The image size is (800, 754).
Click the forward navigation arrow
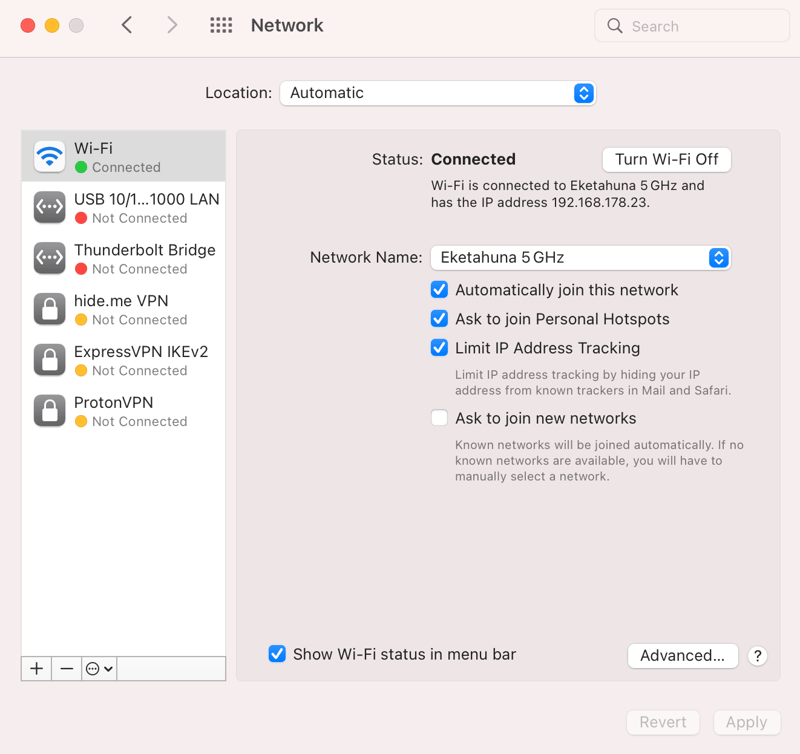coord(172,25)
